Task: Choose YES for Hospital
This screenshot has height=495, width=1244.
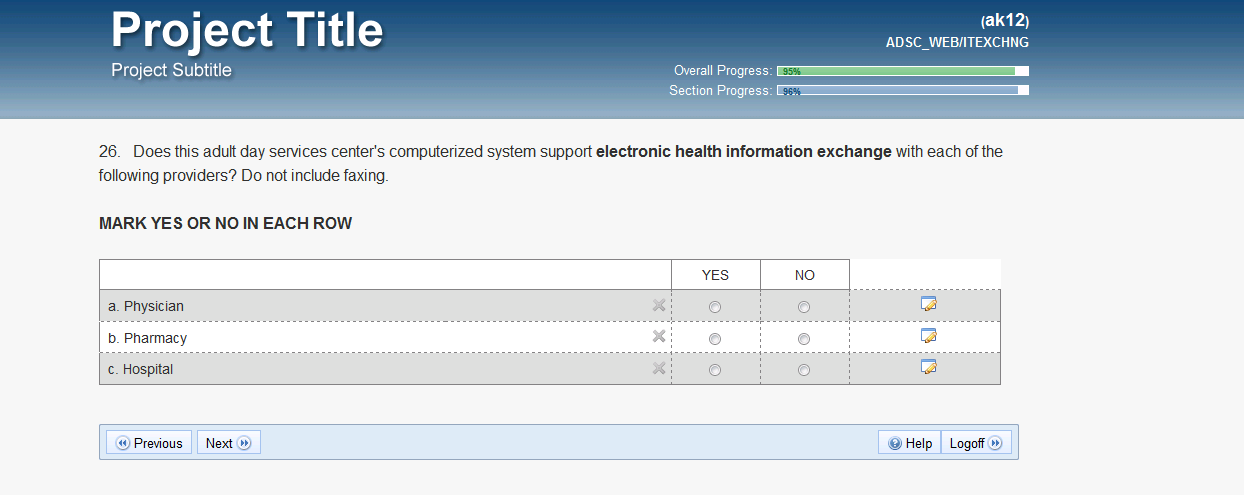Action: click(715, 370)
